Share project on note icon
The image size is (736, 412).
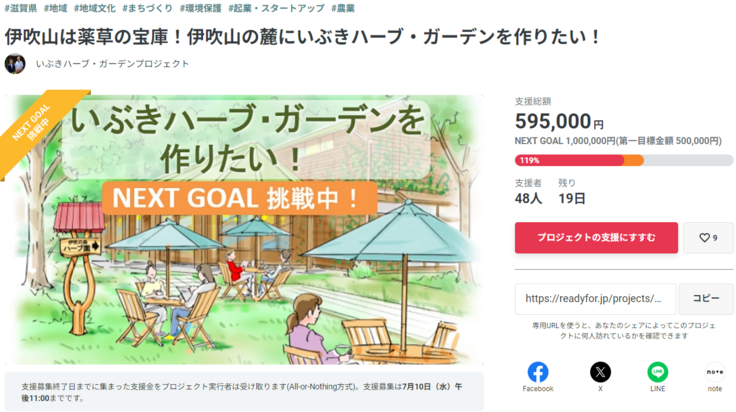click(714, 372)
